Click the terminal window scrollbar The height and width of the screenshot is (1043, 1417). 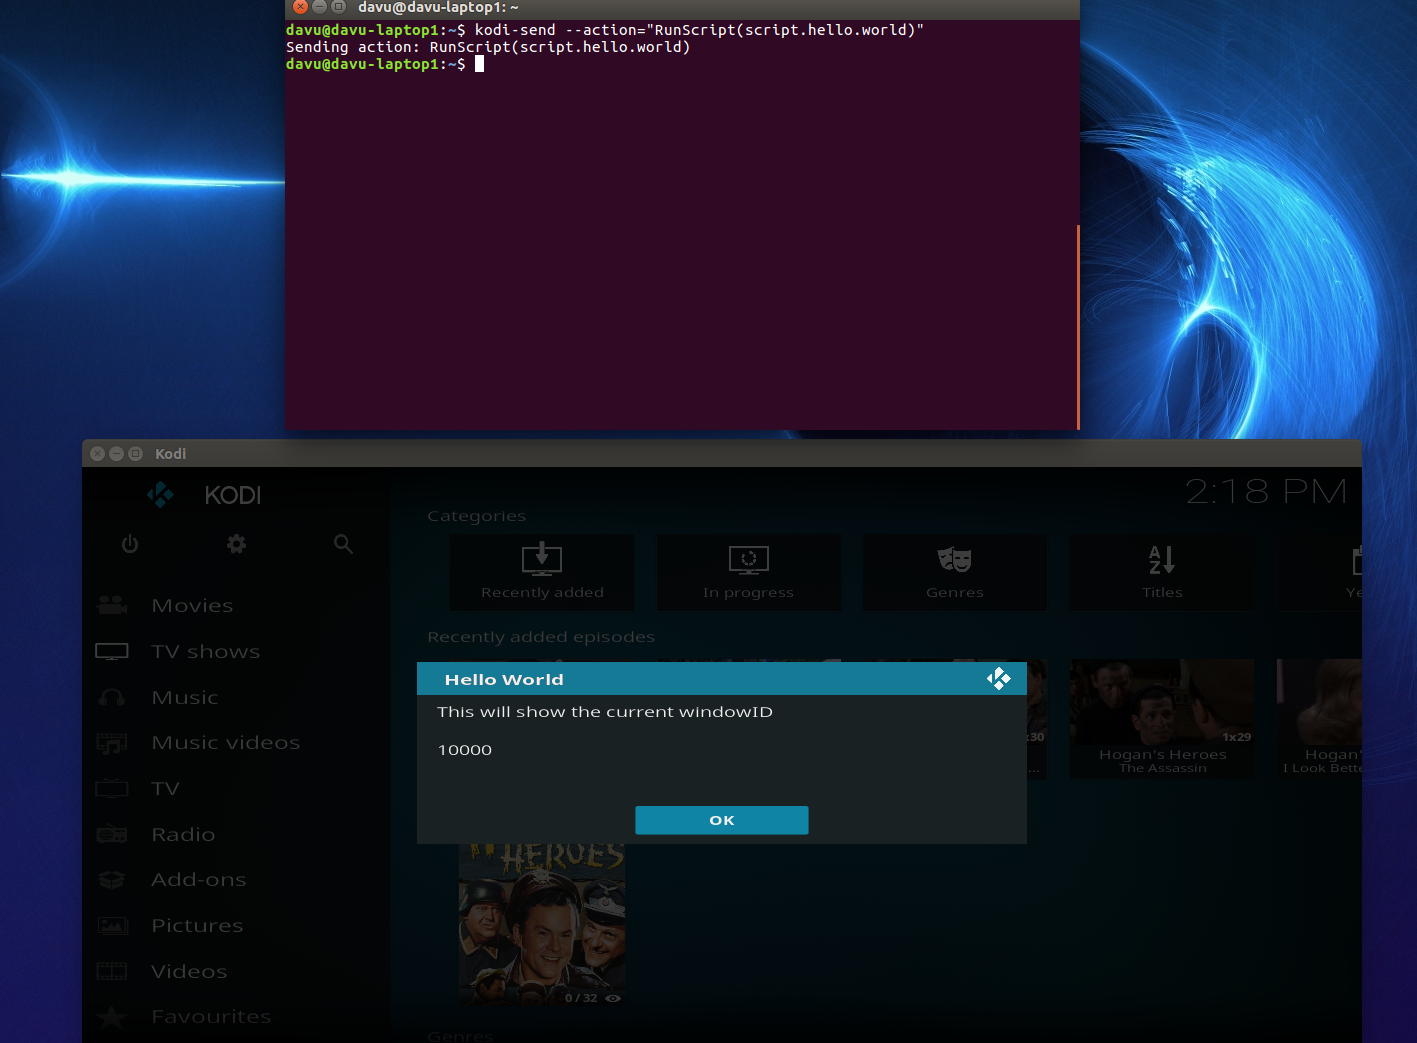[x=1078, y=326]
